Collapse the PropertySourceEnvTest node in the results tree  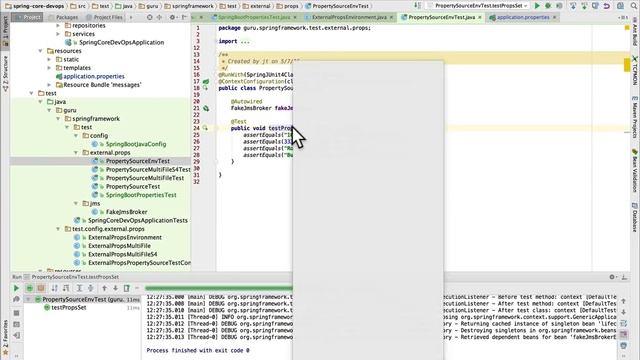[x=28, y=299]
